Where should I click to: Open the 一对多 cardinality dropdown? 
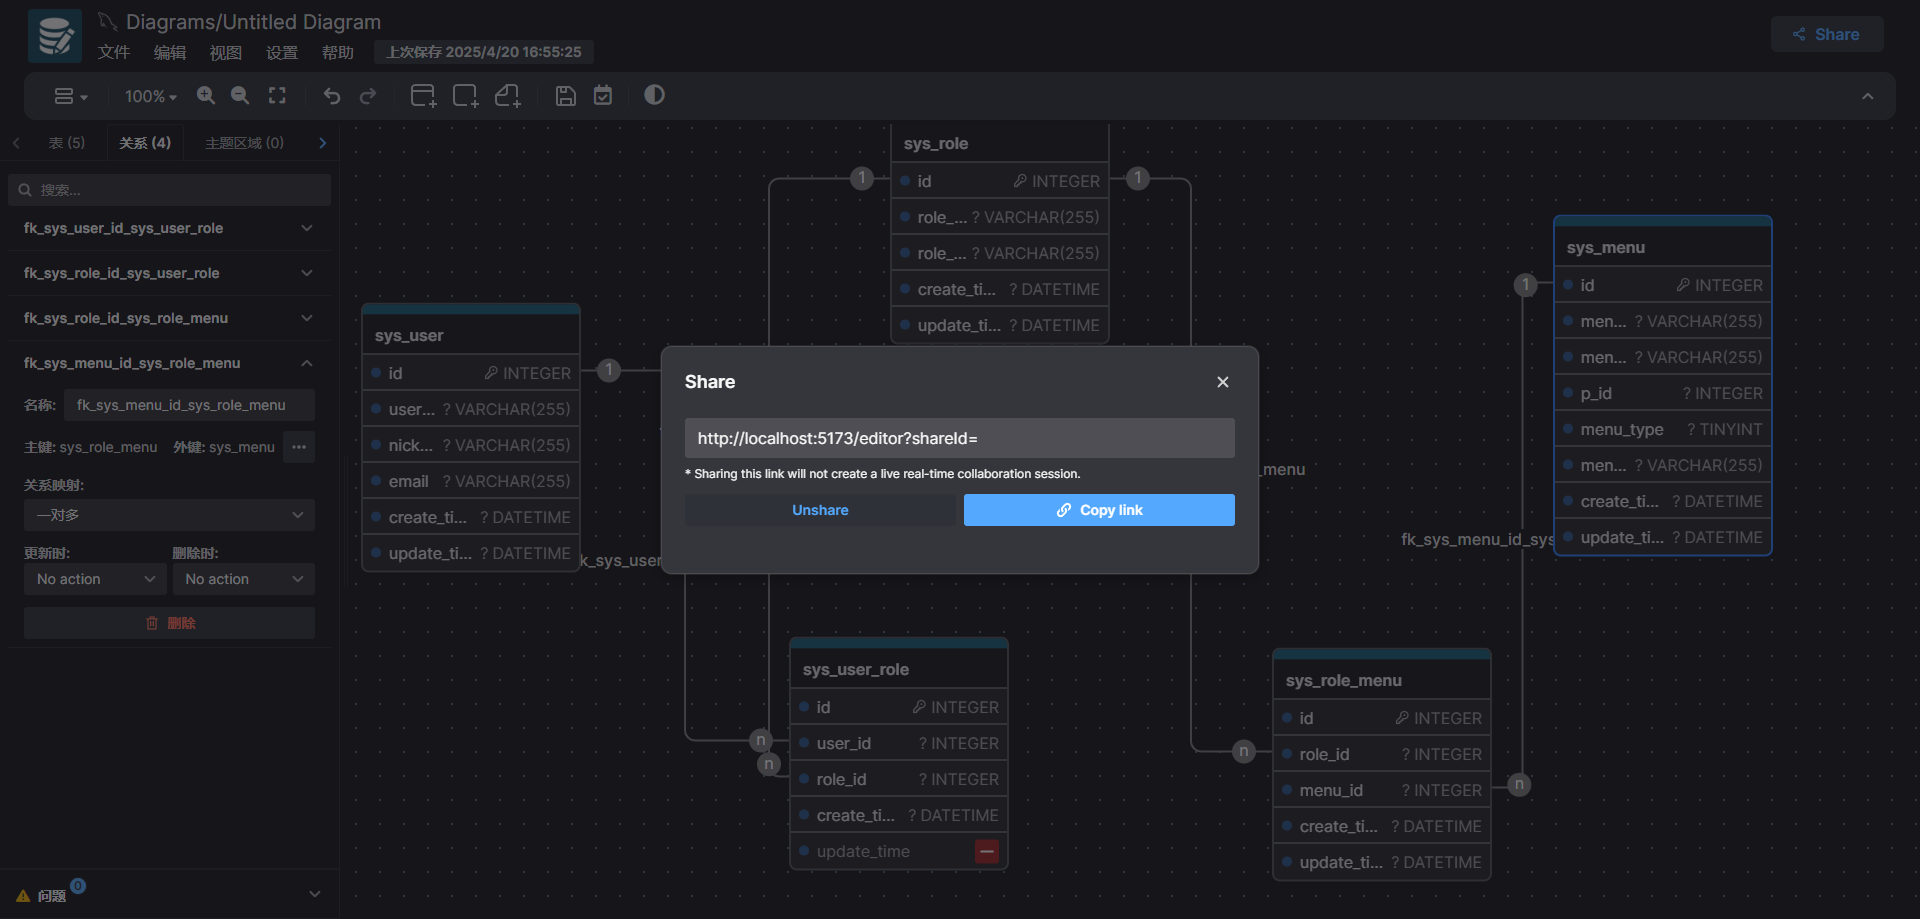[x=169, y=515]
